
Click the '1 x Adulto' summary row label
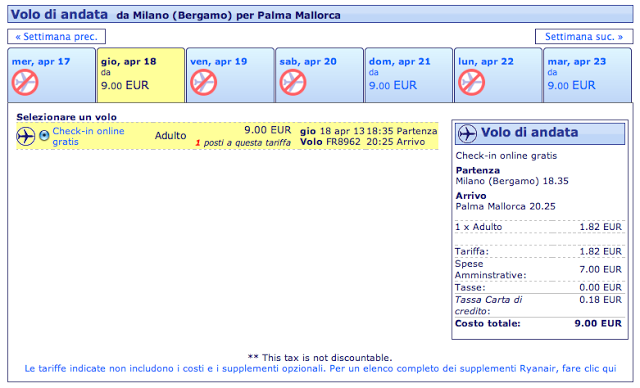click(x=479, y=227)
